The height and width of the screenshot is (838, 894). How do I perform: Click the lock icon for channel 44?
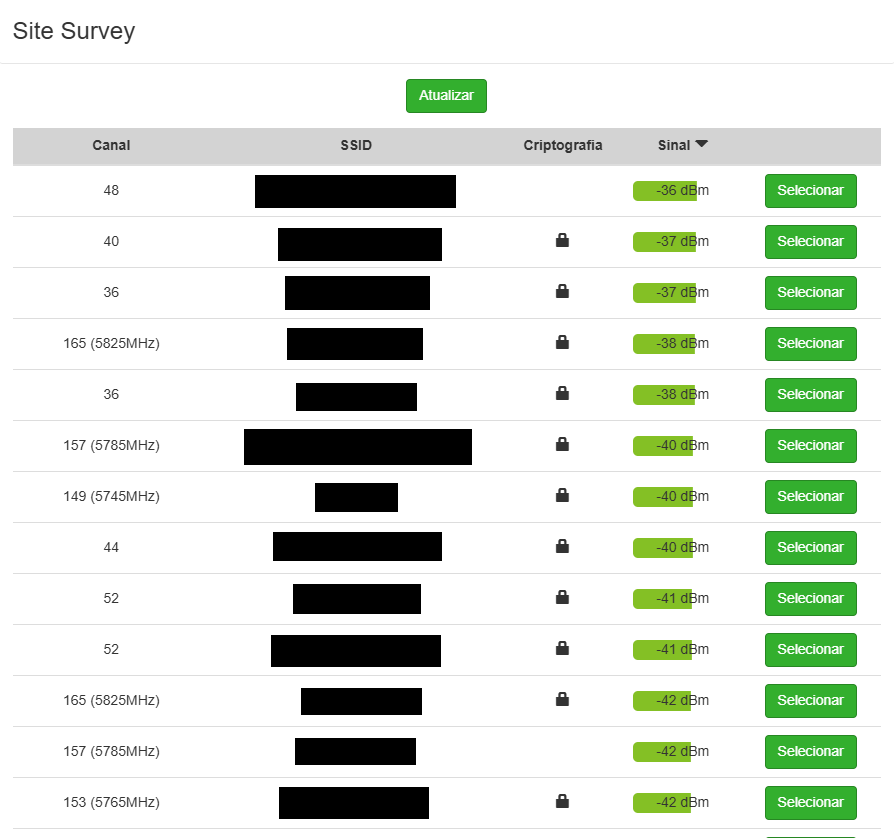point(562,547)
